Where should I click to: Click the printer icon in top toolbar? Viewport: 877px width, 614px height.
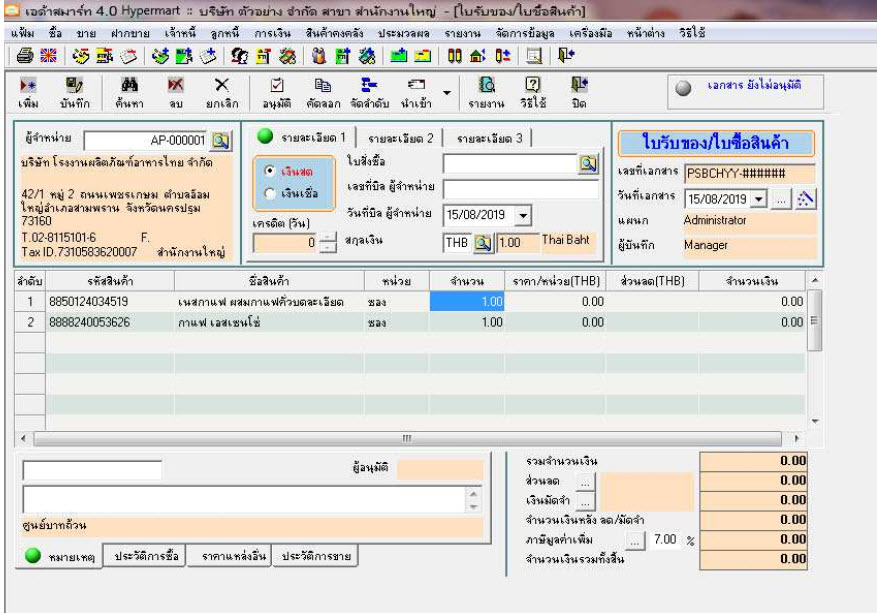click(25, 56)
